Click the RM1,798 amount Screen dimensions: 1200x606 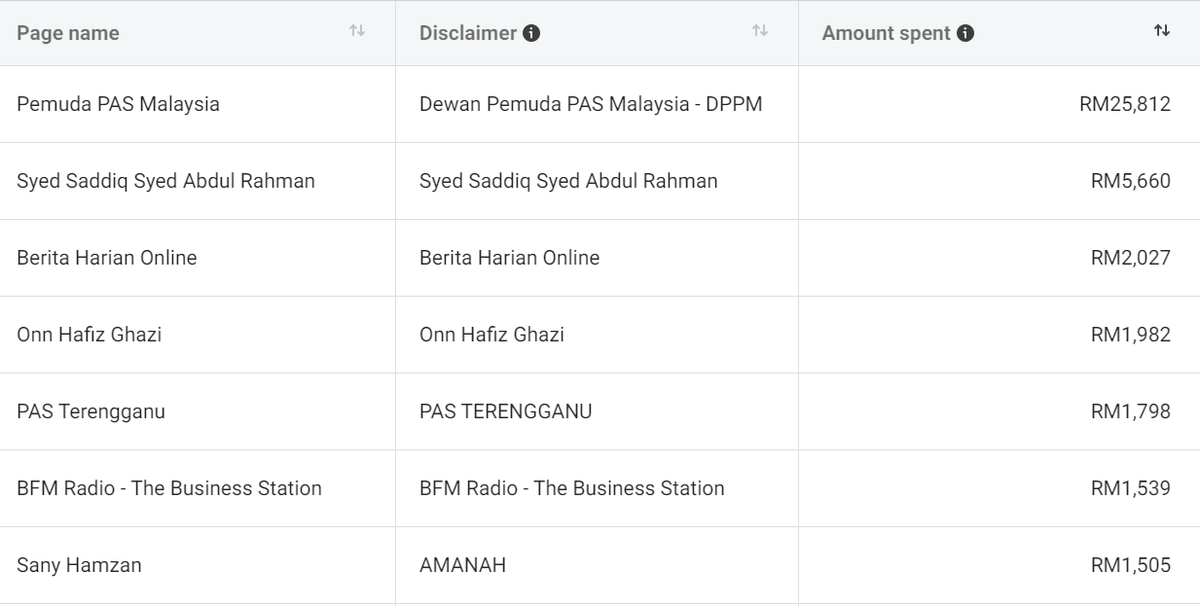(1131, 412)
